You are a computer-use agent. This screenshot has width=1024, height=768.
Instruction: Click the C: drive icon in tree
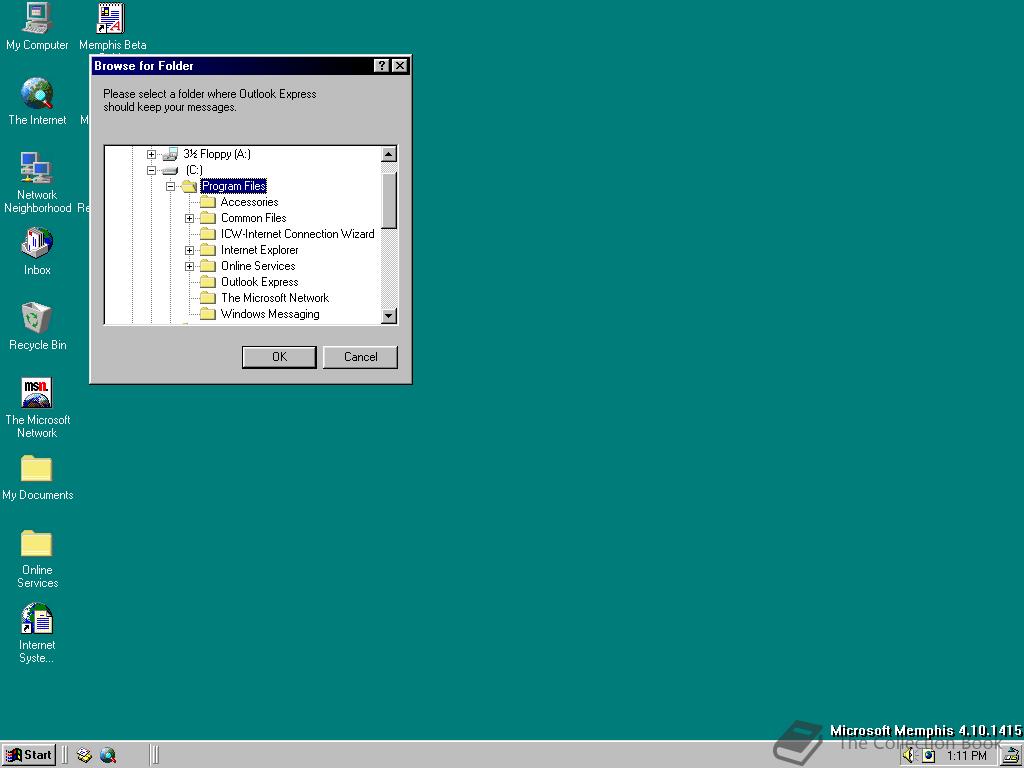(x=170, y=170)
